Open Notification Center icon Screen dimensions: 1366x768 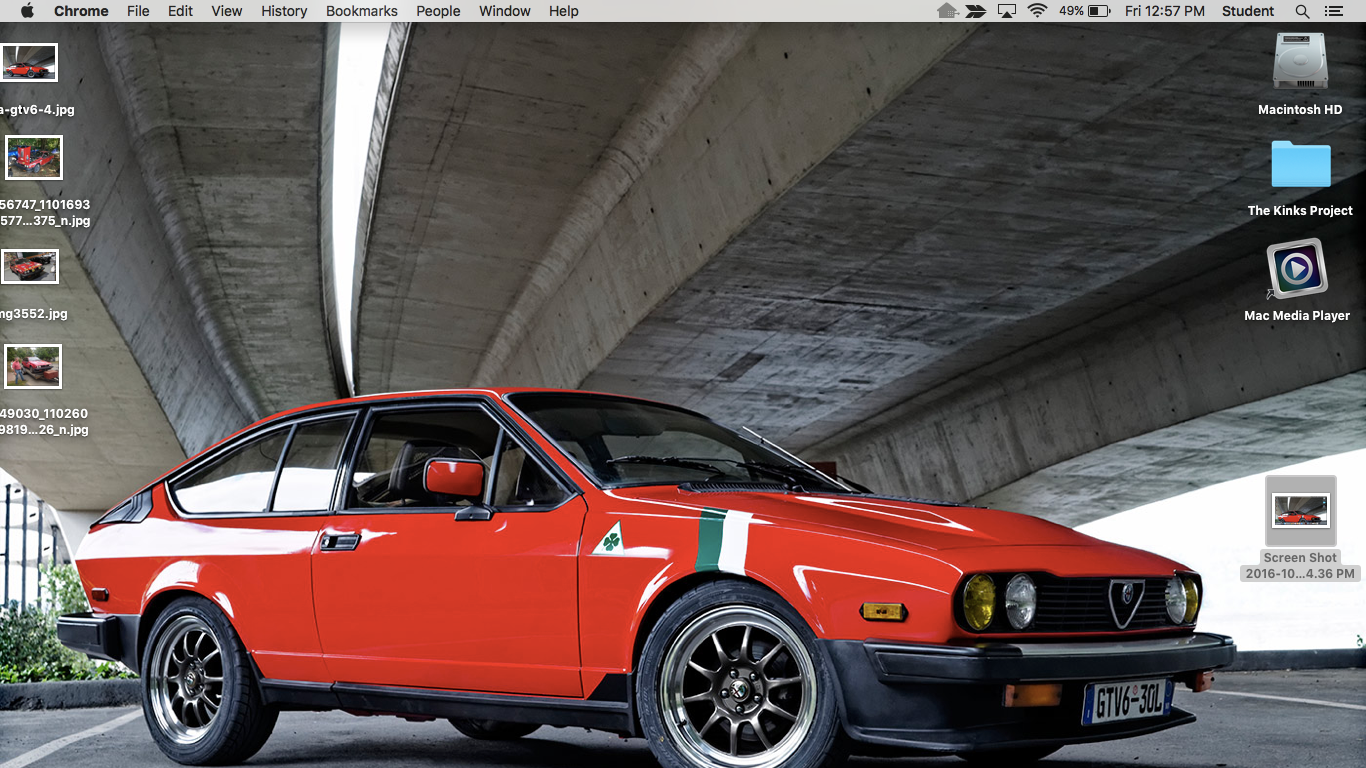pos(1333,11)
